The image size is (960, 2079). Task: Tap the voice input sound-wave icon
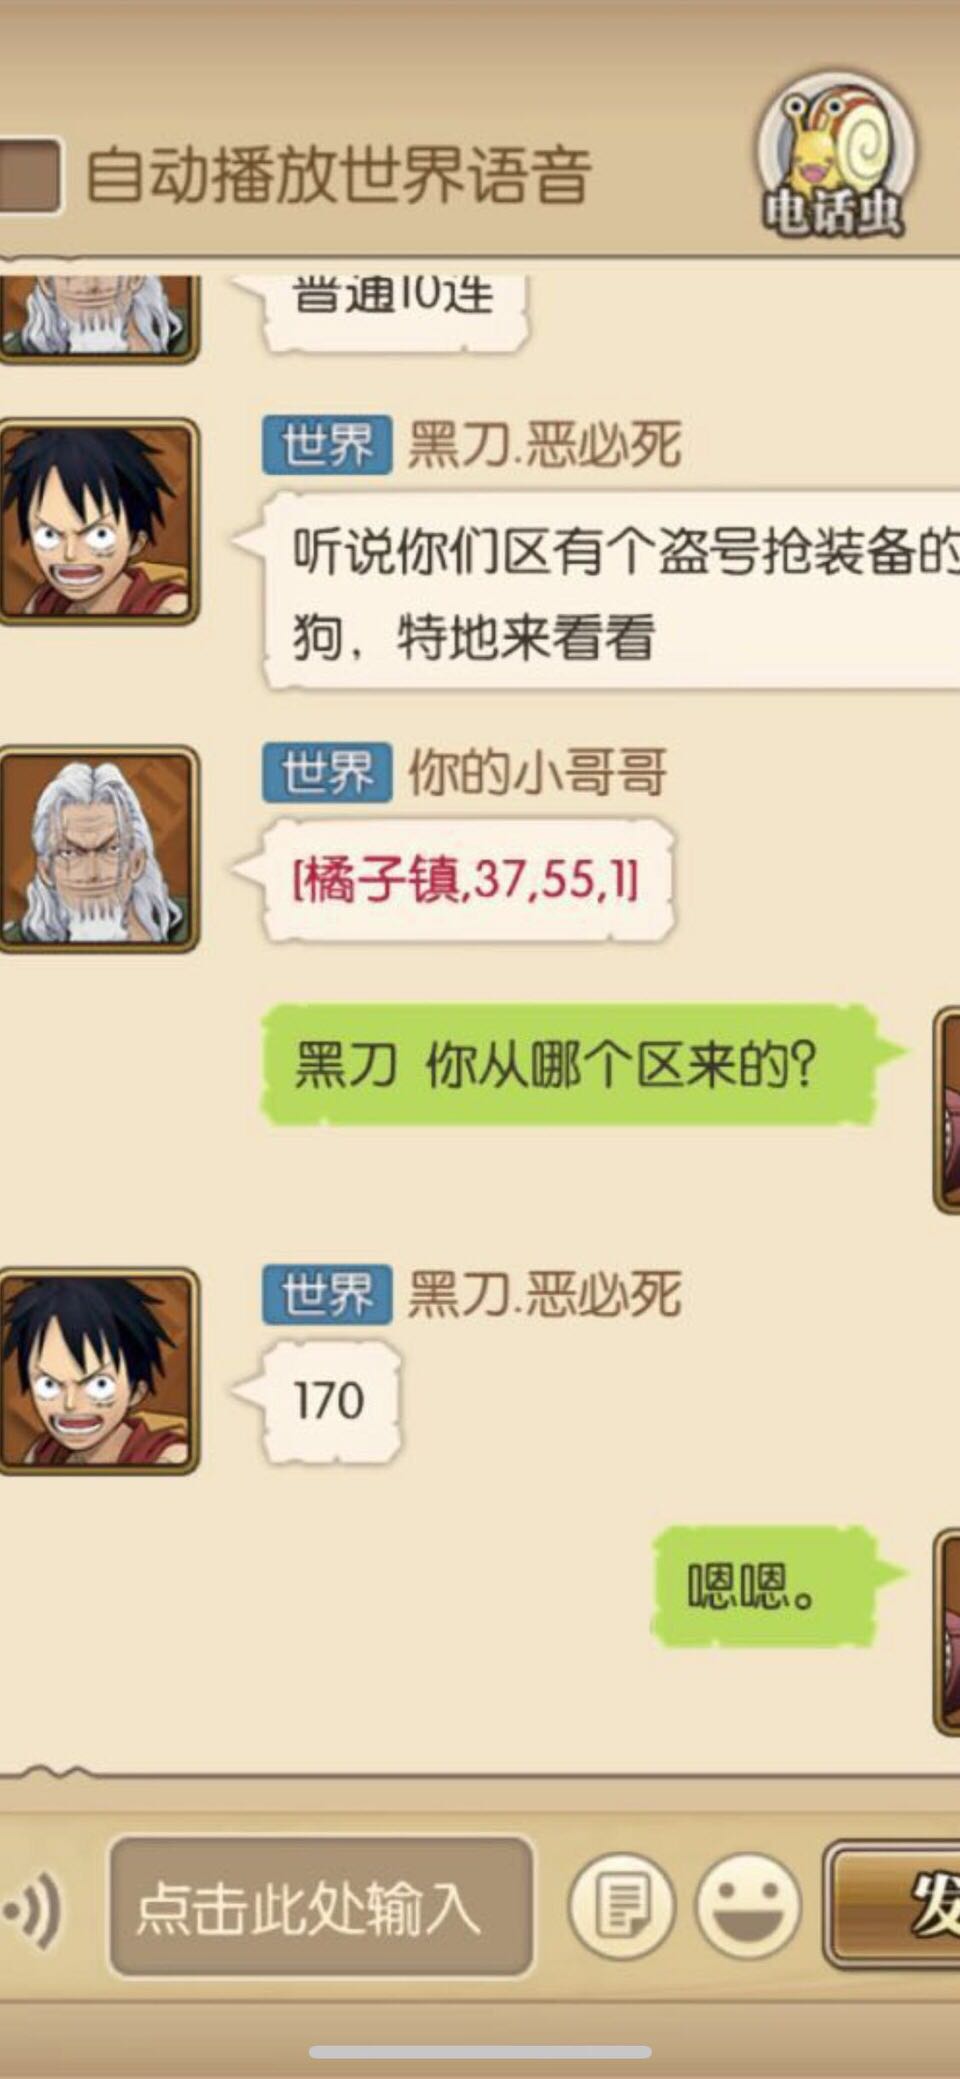pos(34,1909)
